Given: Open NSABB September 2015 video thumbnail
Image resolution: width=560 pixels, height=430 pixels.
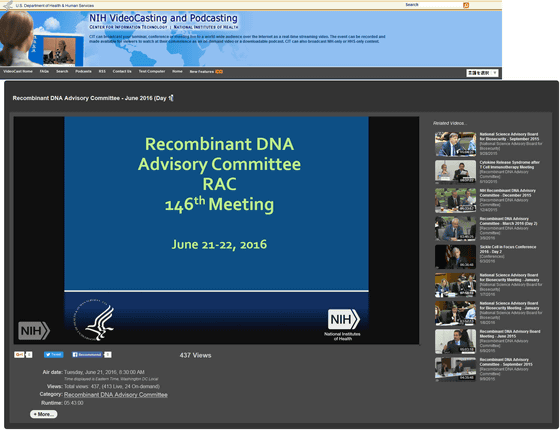Looking at the screenshot, I should [x=455, y=144].
